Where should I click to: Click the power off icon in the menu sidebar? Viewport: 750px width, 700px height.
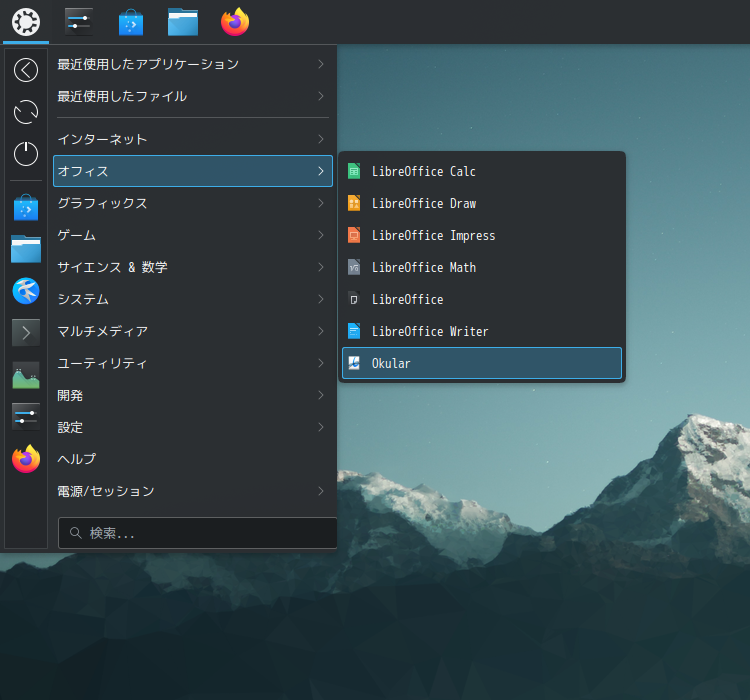pos(26,154)
